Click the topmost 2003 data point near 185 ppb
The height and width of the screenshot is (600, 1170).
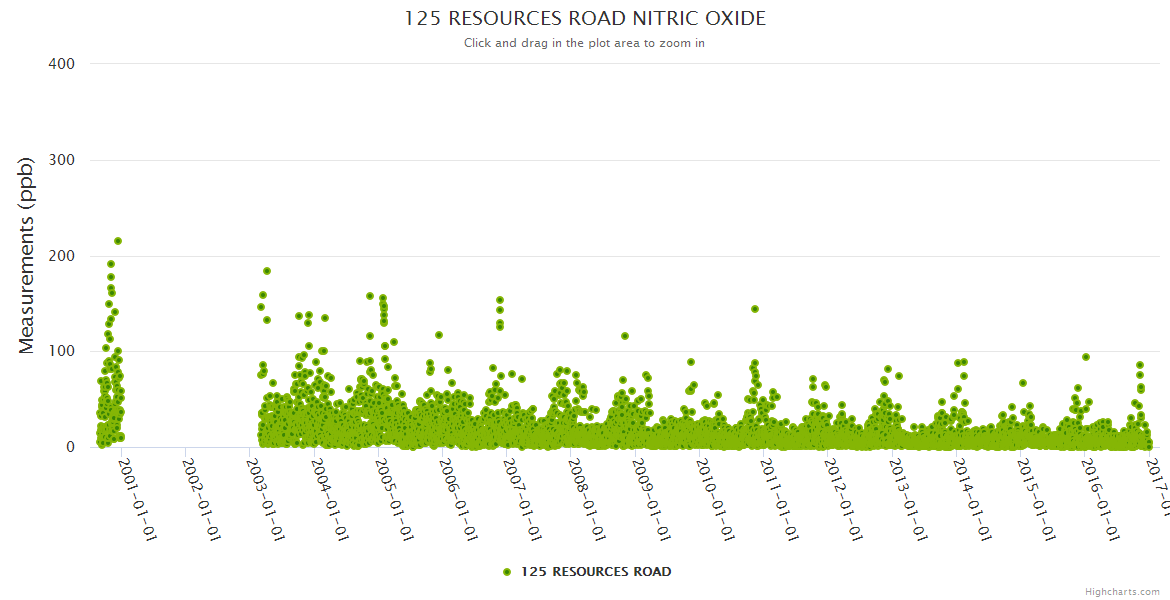pyautogui.click(x=267, y=271)
